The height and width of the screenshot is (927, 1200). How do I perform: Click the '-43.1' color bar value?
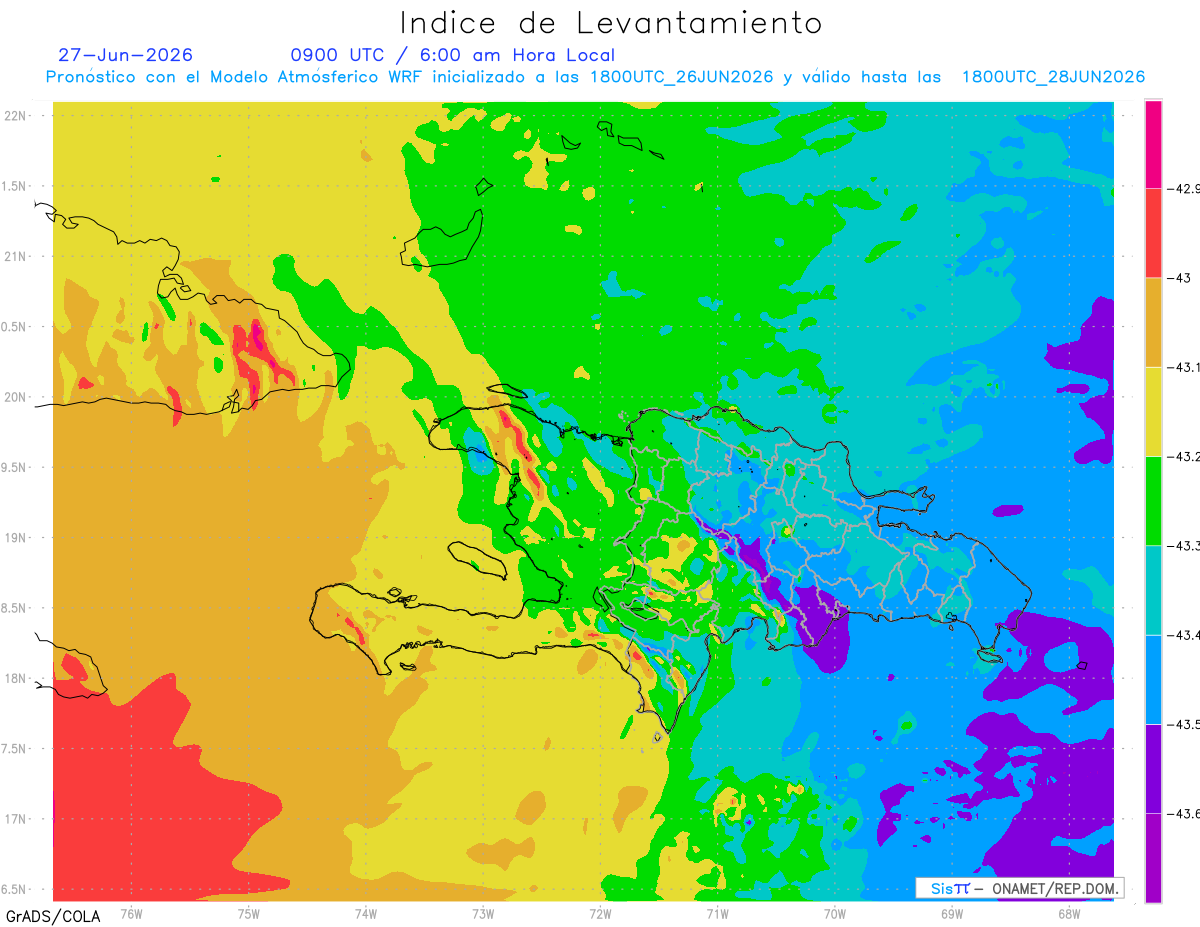tap(1185, 367)
